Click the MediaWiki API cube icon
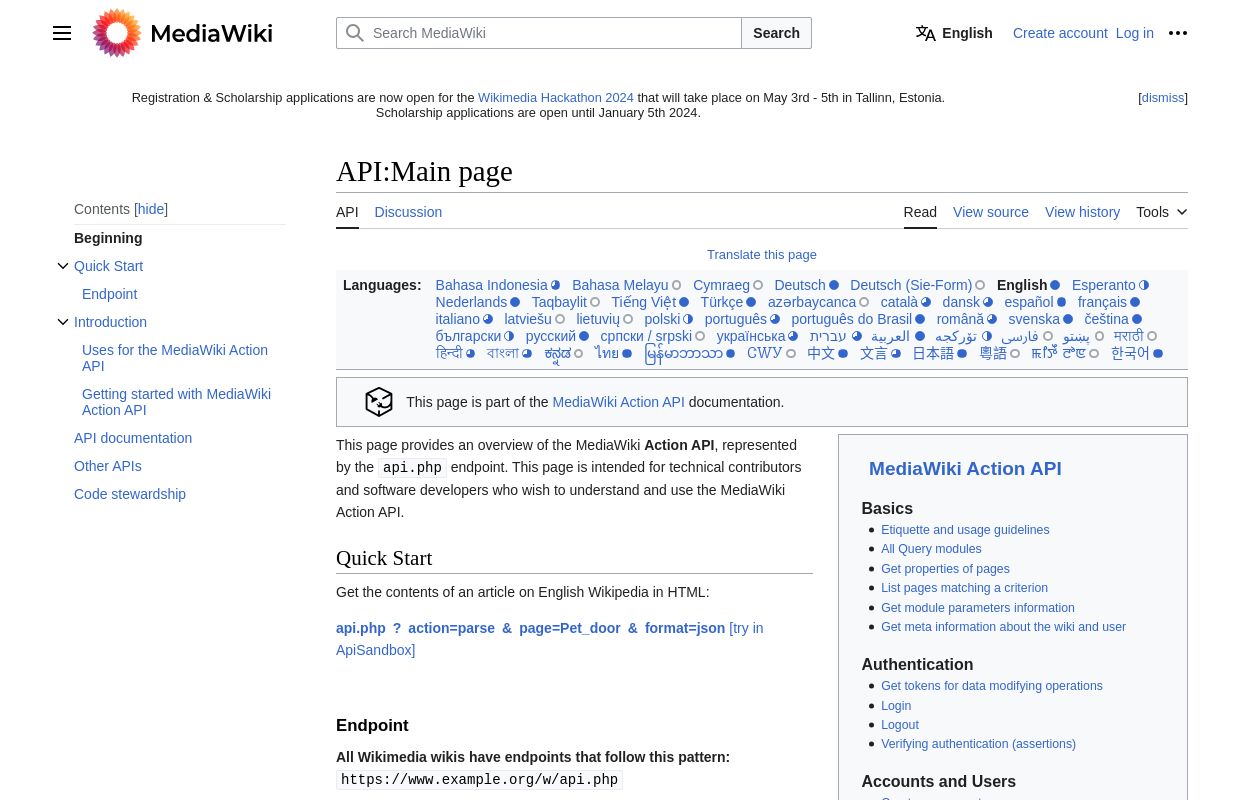Image resolution: width=1240 pixels, height=800 pixels. pyautogui.click(x=379, y=402)
